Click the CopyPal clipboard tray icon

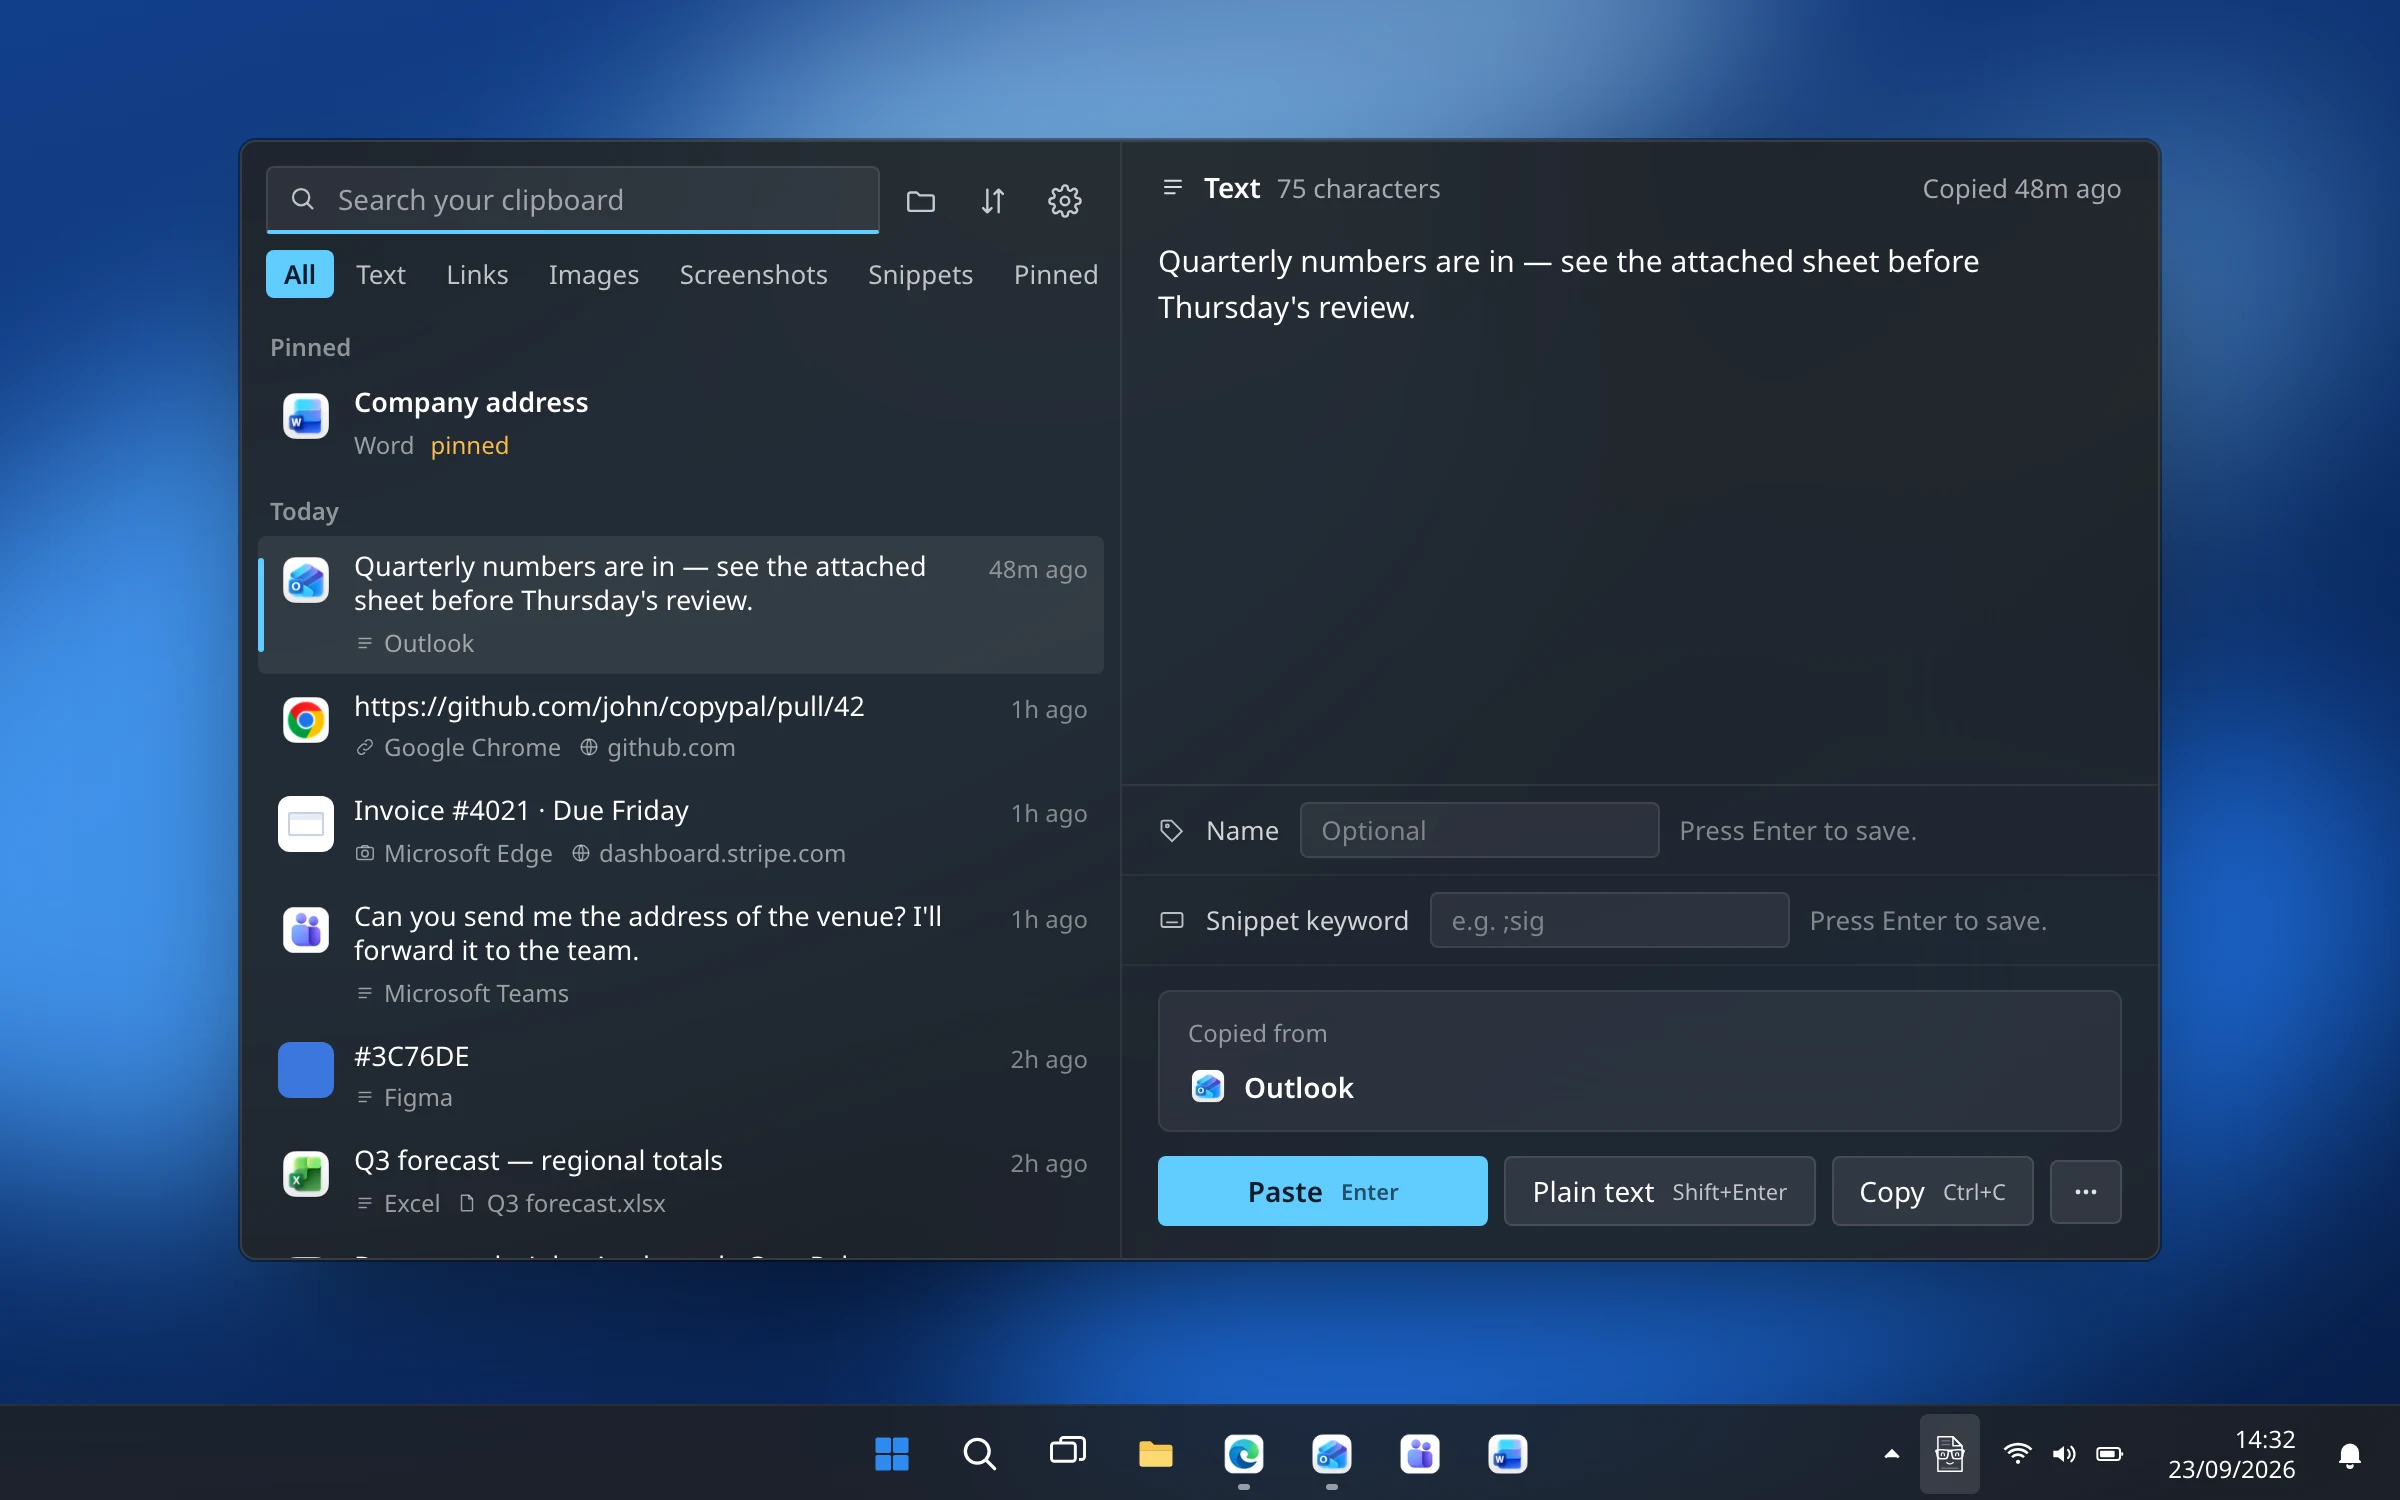click(x=1949, y=1454)
